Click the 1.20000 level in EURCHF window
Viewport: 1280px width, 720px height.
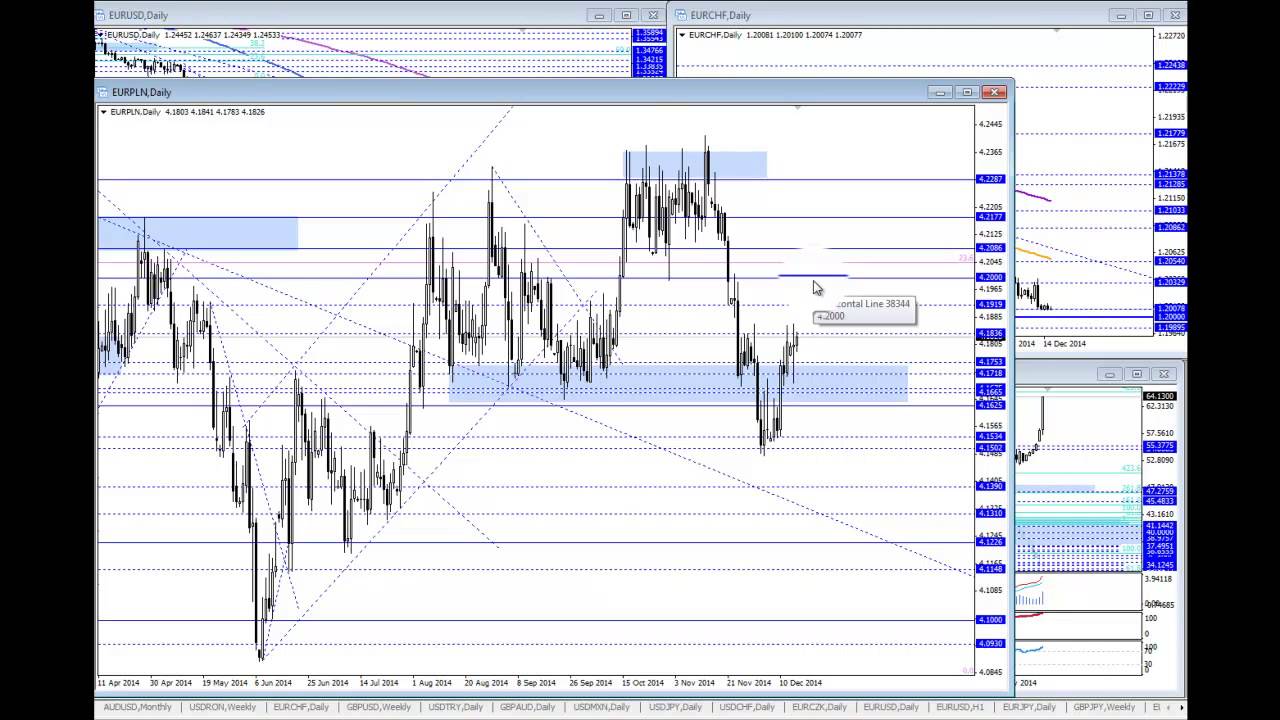click(1171, 317)
